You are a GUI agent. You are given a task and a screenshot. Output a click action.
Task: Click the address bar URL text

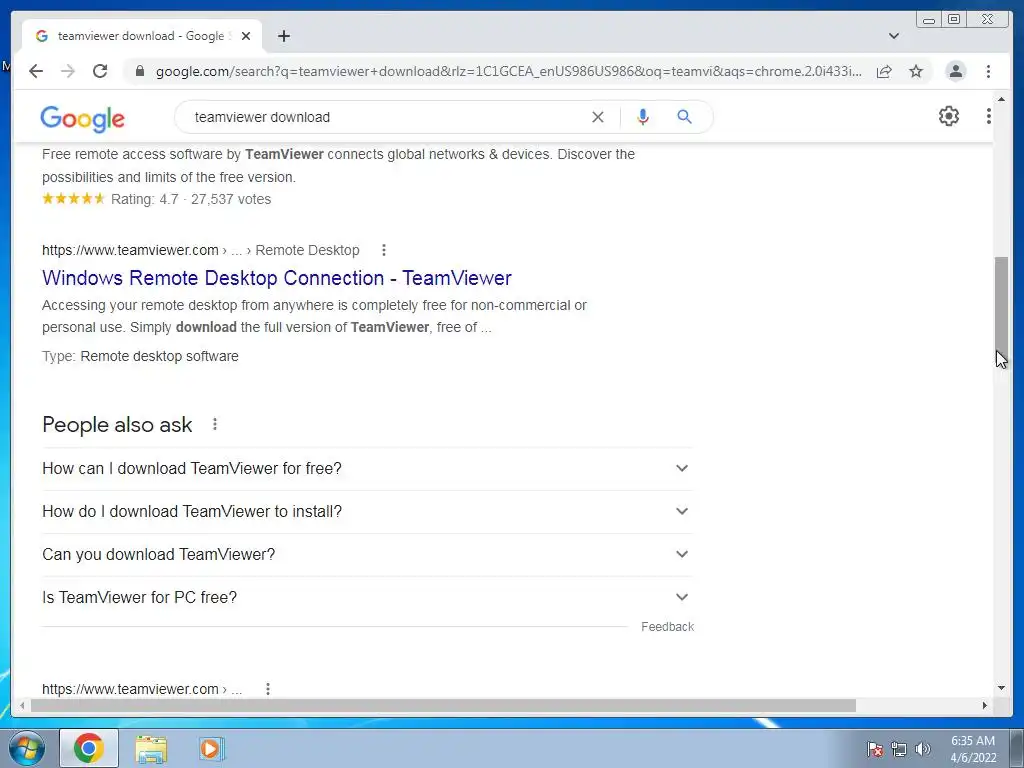tap(508, 71)
